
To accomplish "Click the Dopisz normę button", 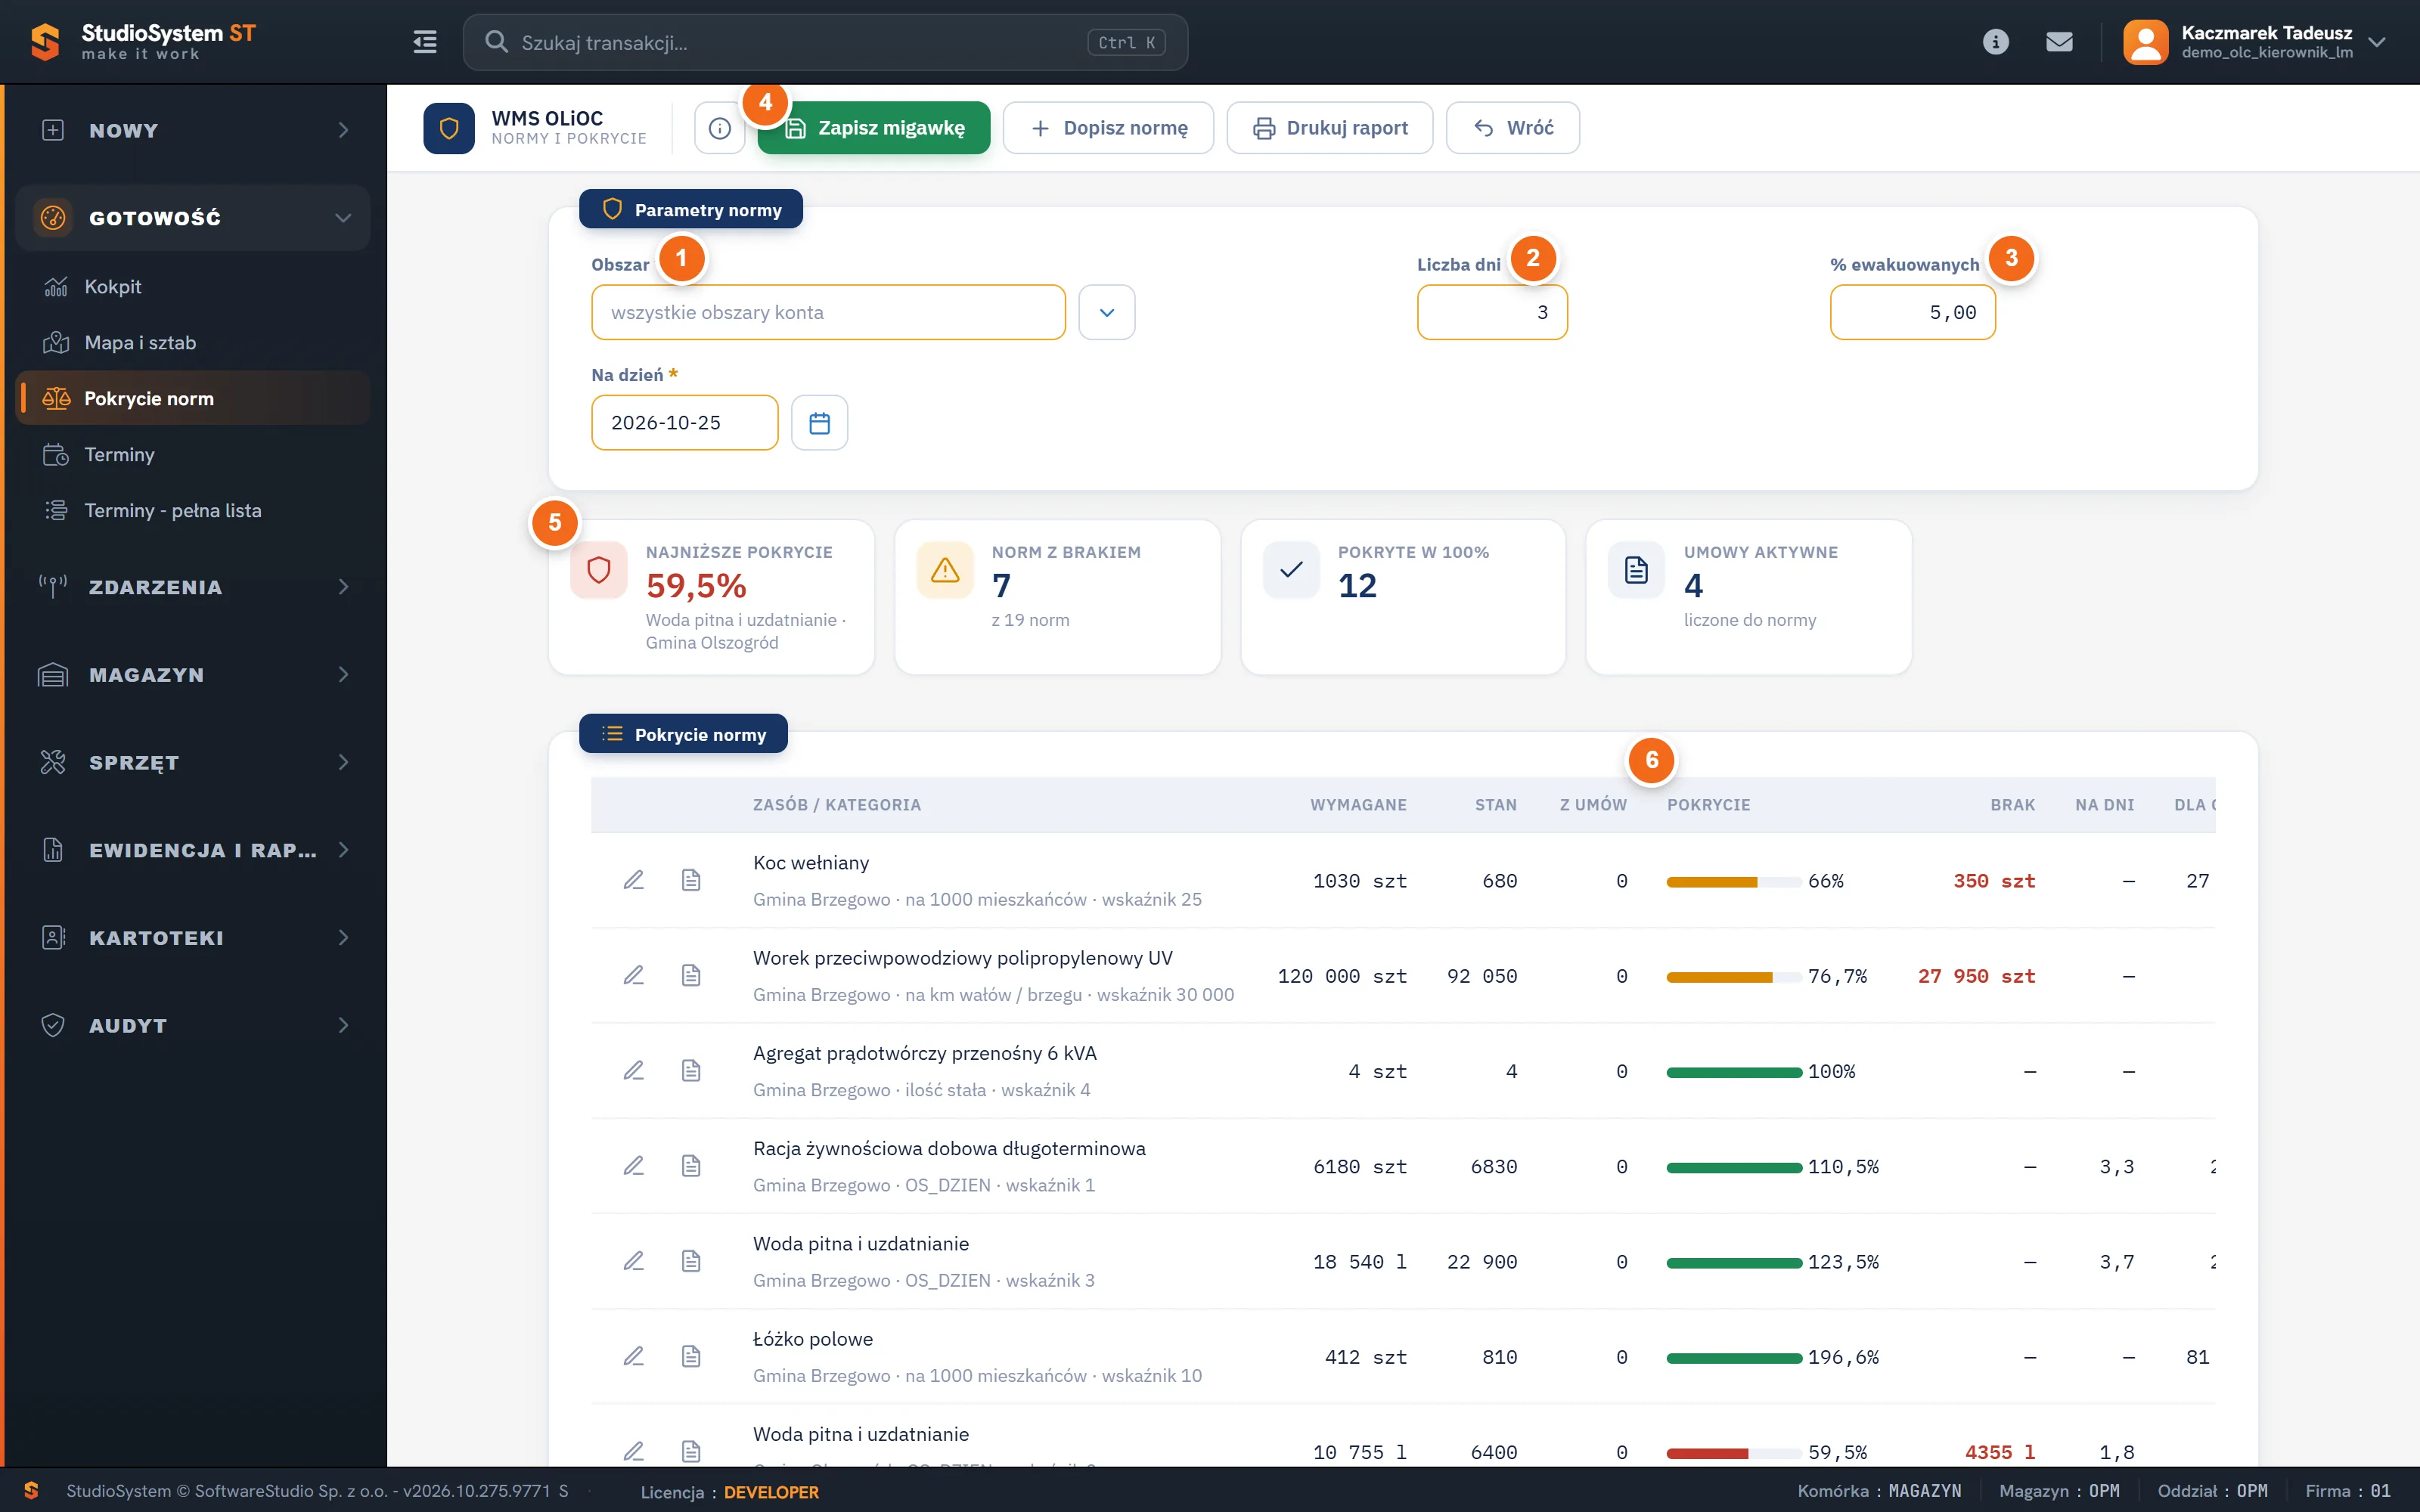I will coord(1108,128).
